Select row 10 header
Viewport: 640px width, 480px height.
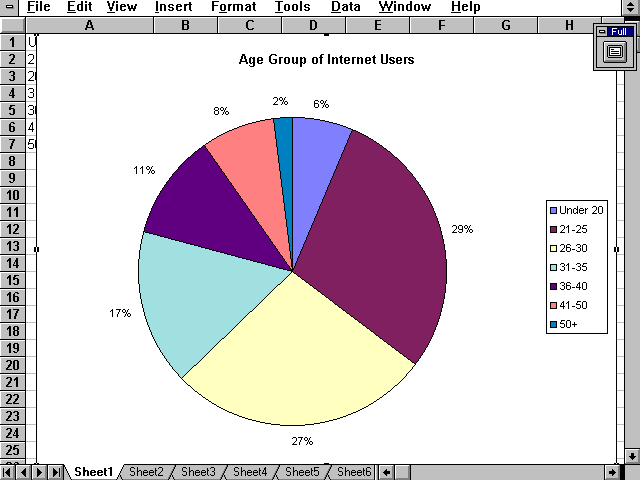(x=12, y=194)
